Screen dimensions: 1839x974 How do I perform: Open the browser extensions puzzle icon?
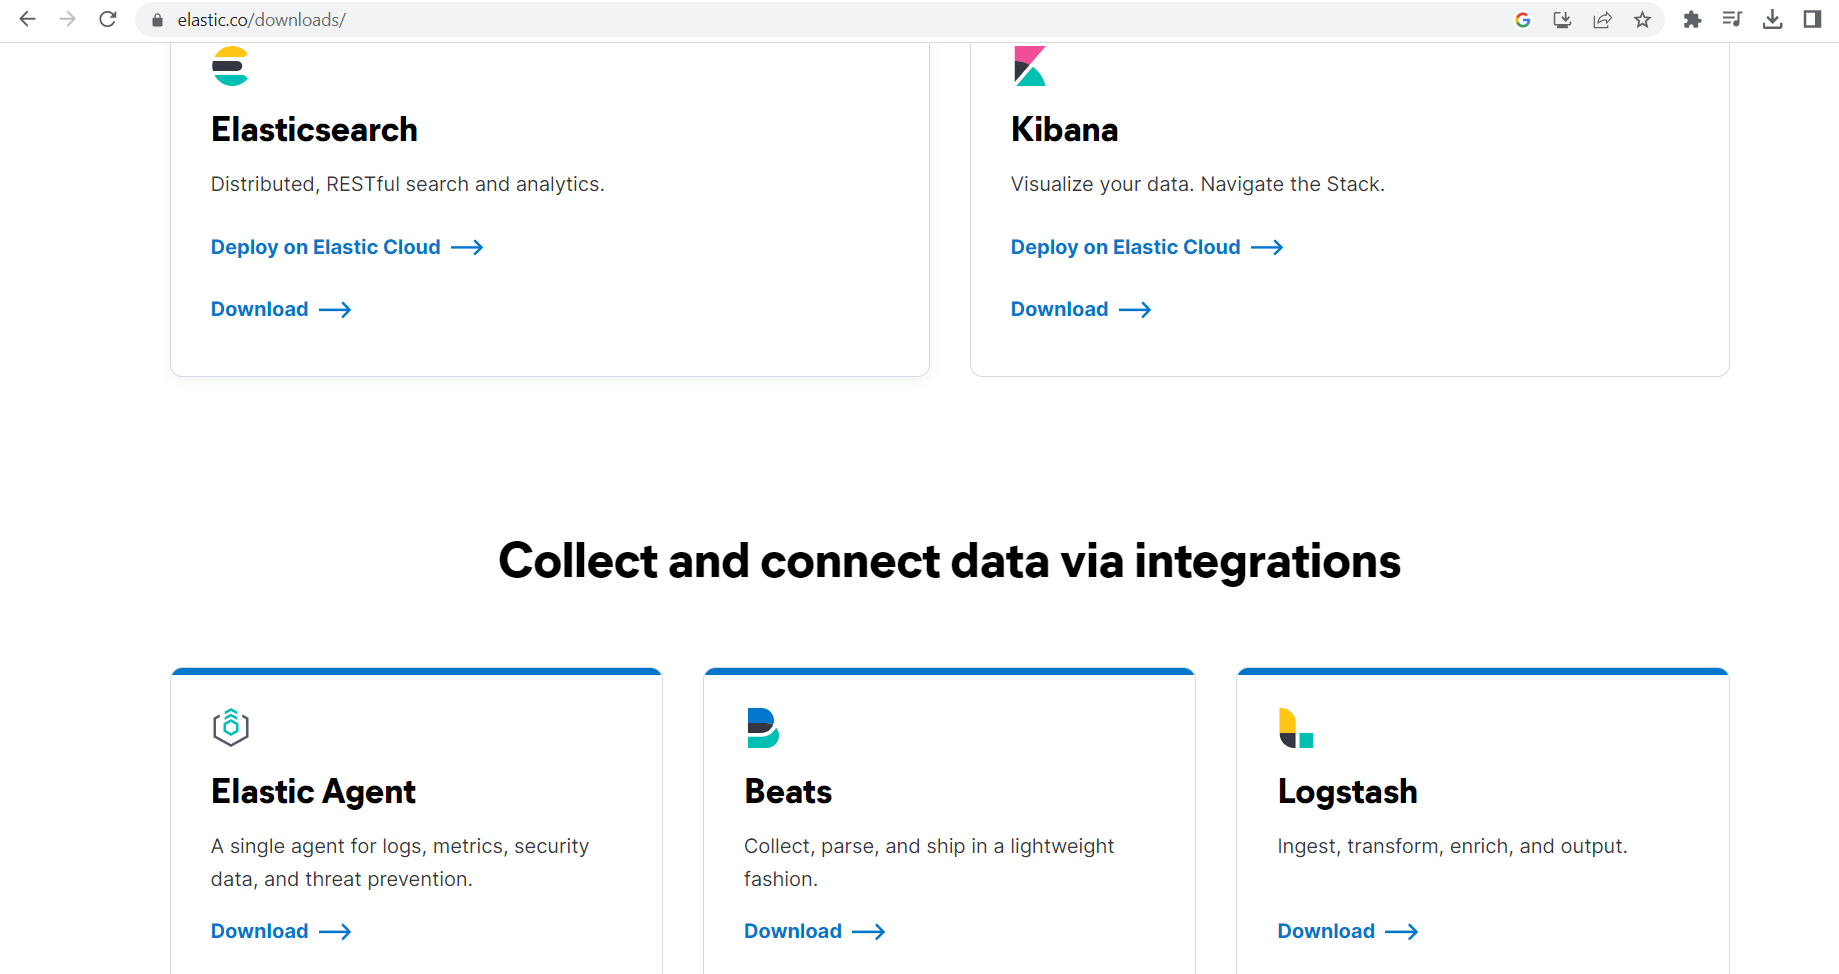tap(1692, 19)
